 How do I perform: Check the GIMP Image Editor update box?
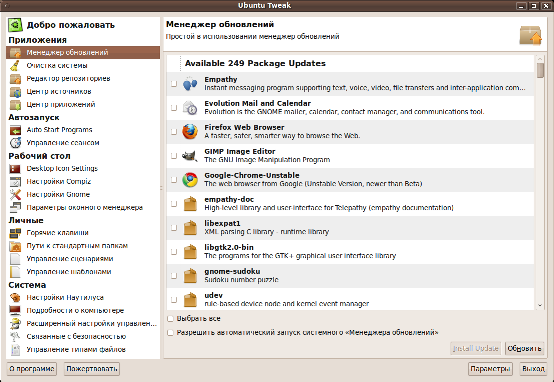[173, 156]
